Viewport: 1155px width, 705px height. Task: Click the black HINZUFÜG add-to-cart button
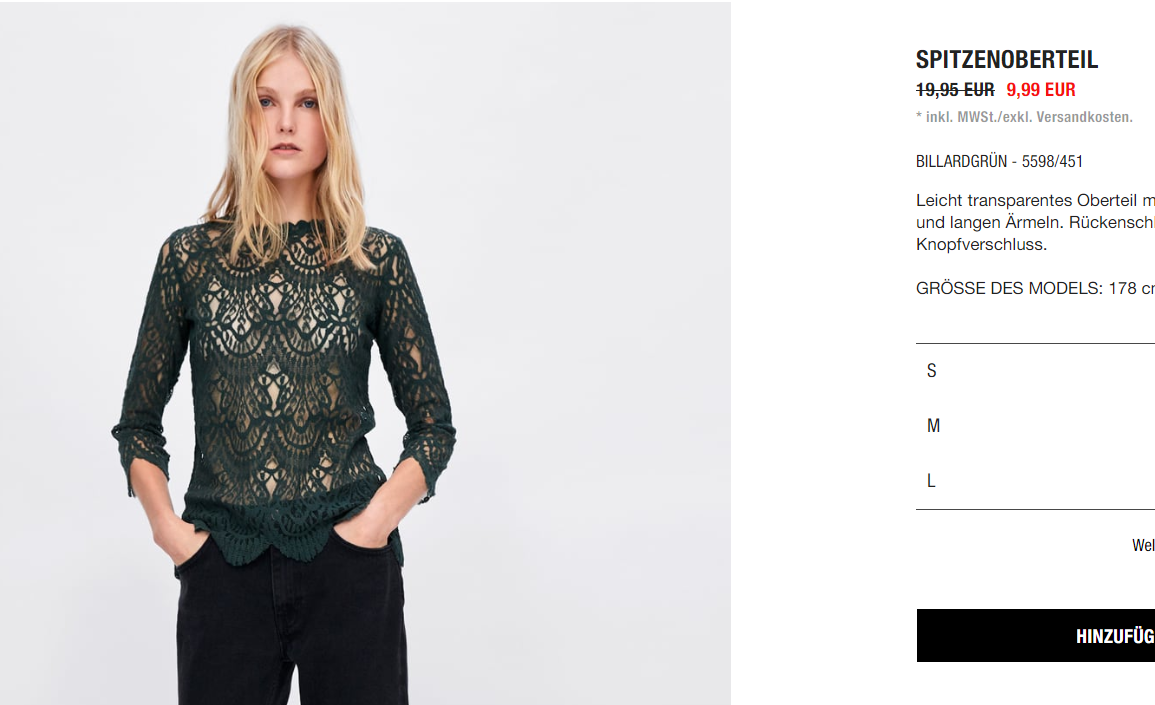(x=1036, y=635)
